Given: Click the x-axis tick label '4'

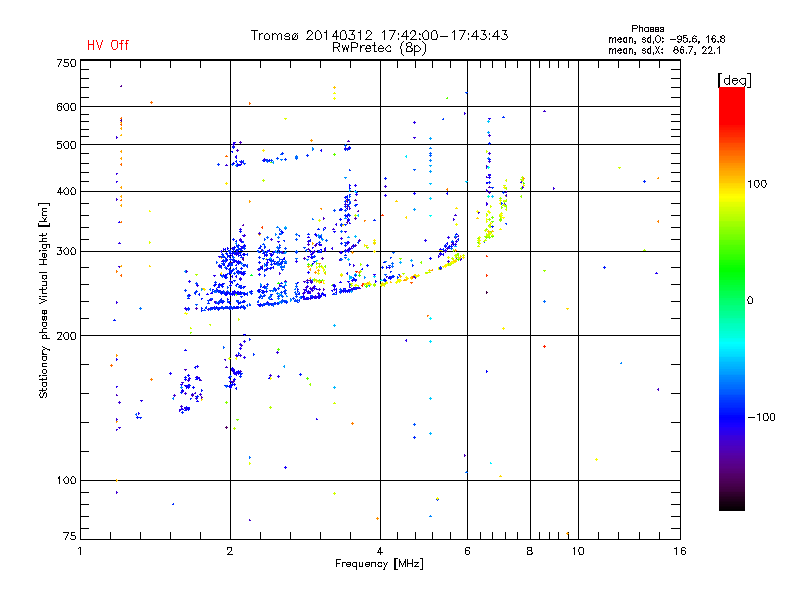Looking at the screenshot, I should [x=380, y=551].
